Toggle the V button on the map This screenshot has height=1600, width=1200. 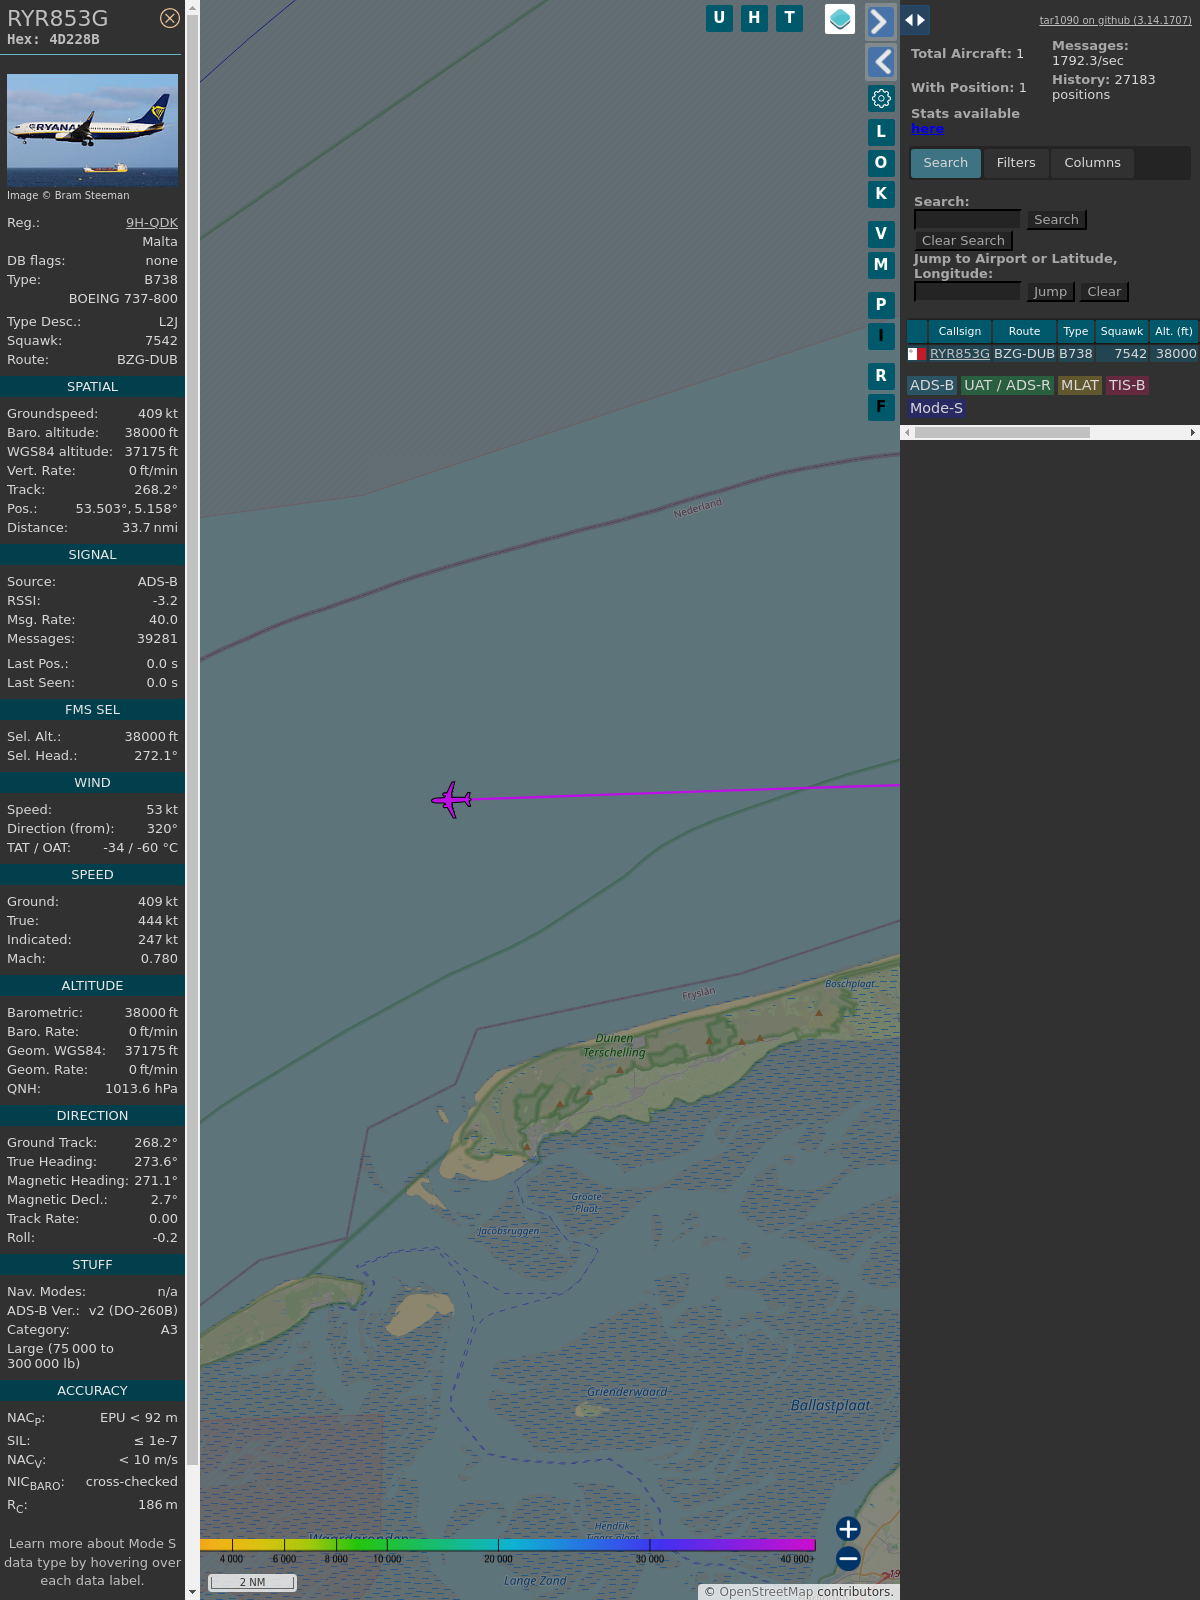pyautogui.click(x=881, y=234)
